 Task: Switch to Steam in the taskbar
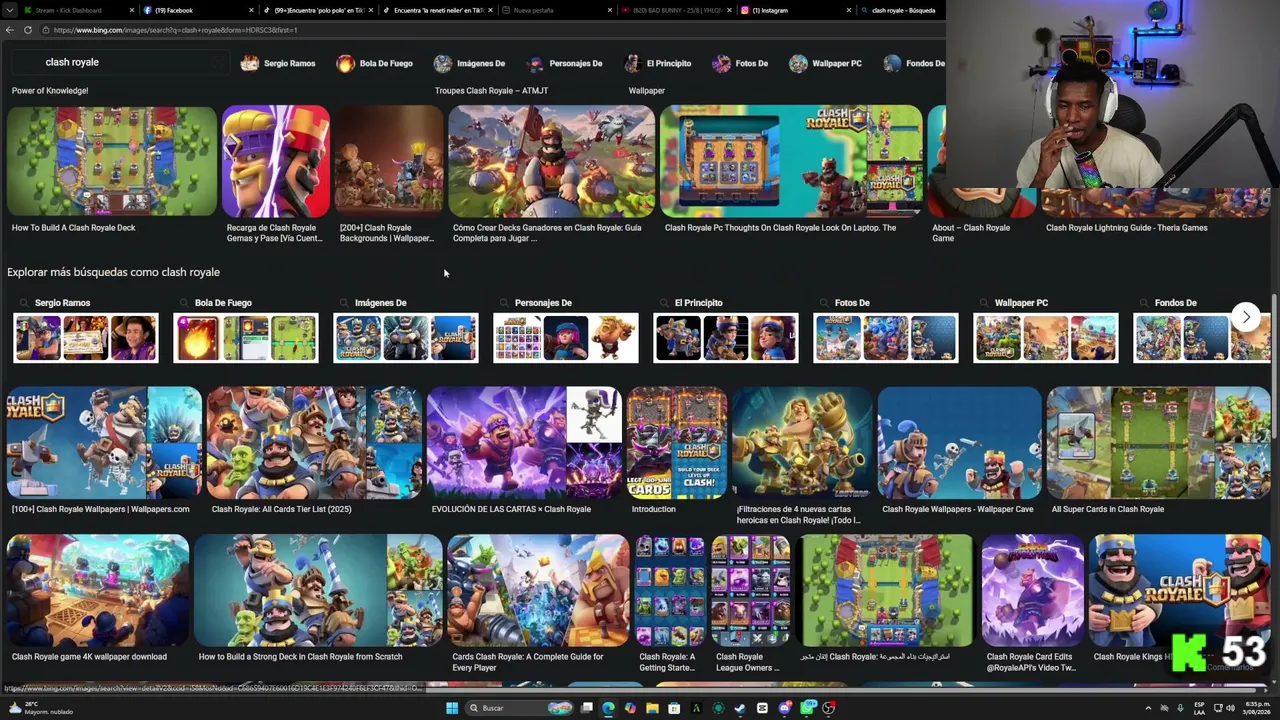(x=740, y=708)
